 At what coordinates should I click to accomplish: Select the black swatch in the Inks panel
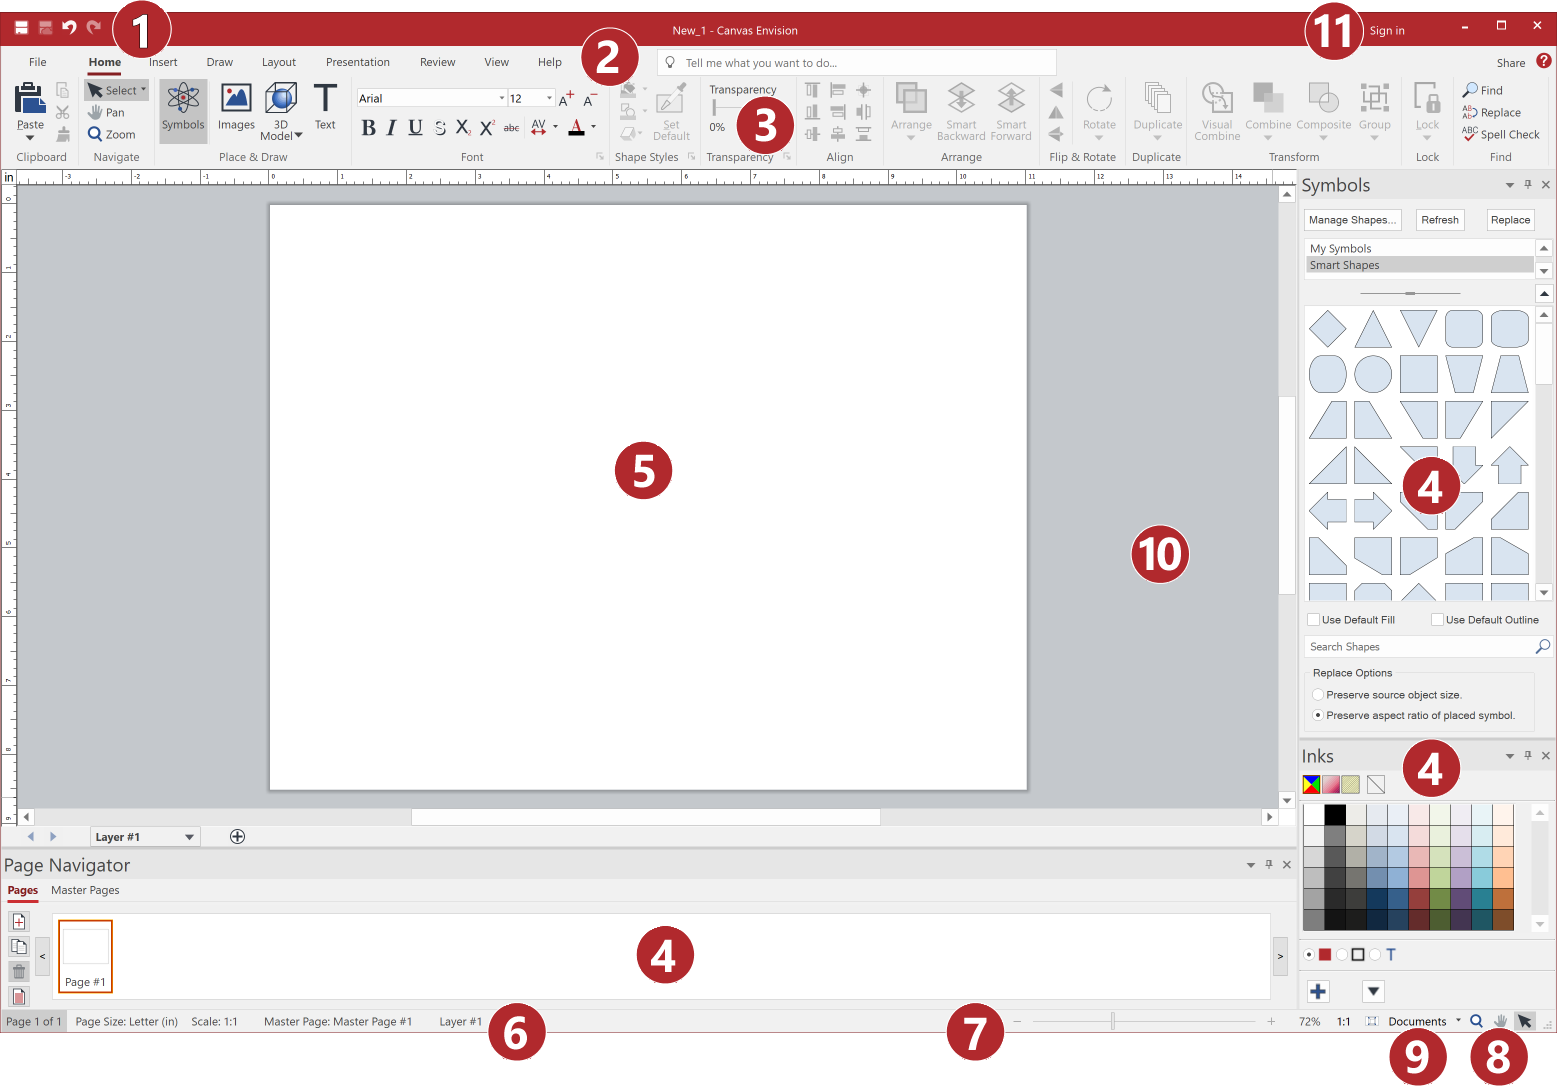click(x=1334, y=814)
